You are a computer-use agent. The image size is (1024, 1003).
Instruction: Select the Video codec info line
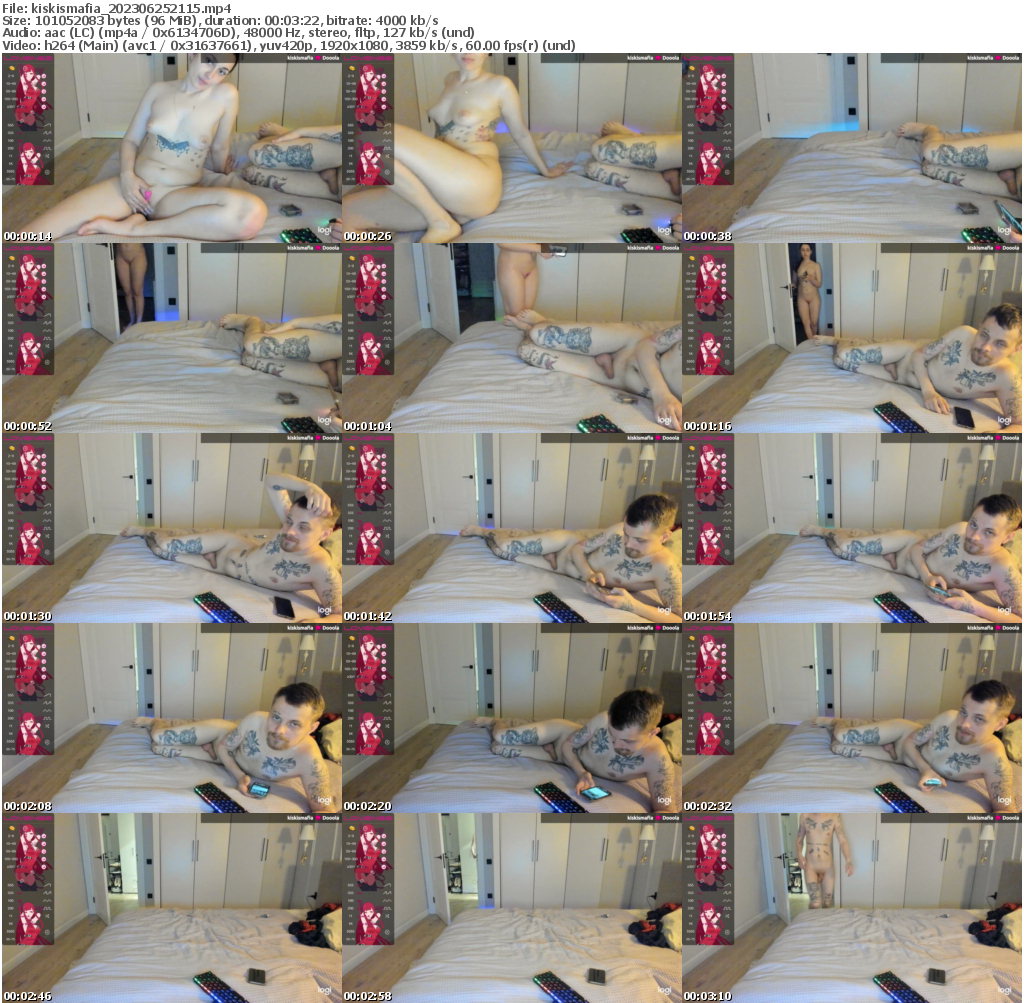pos(289,46)
